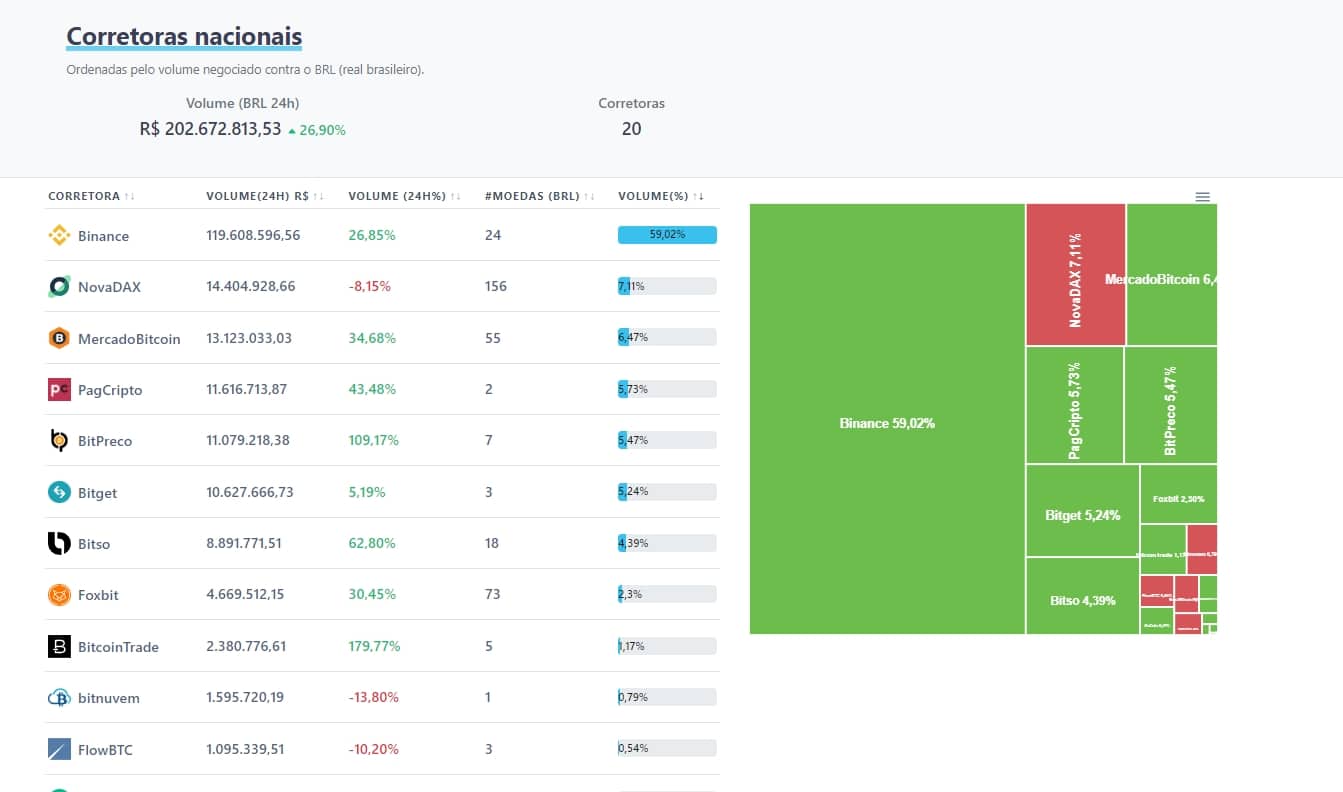
Task: Open the NovaDAX exchange link
Action: pos(109,287)
